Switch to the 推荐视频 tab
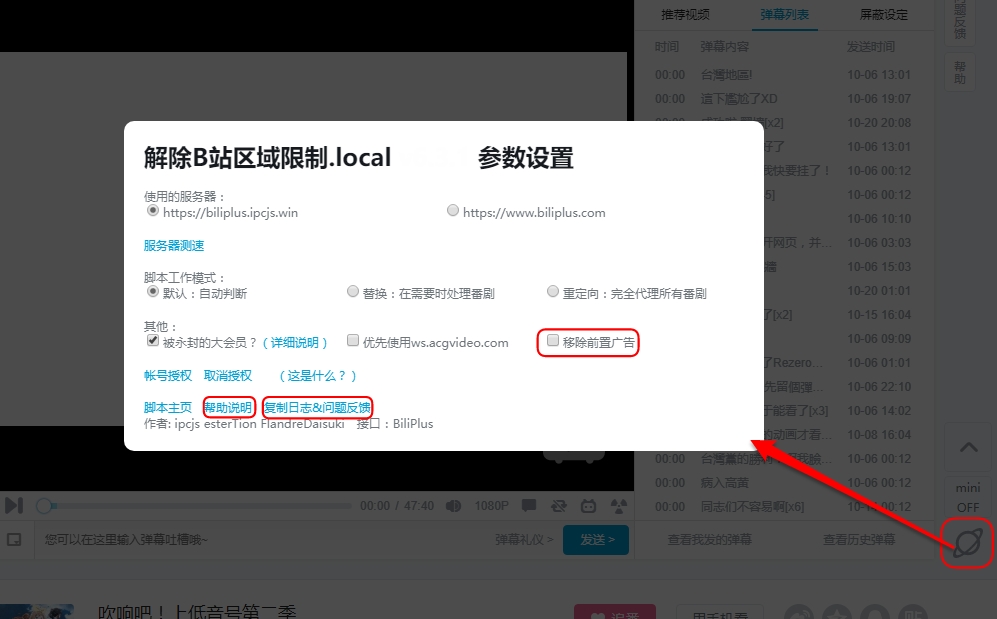The width and height of the screenshot is (997, 619). (685, 15)
